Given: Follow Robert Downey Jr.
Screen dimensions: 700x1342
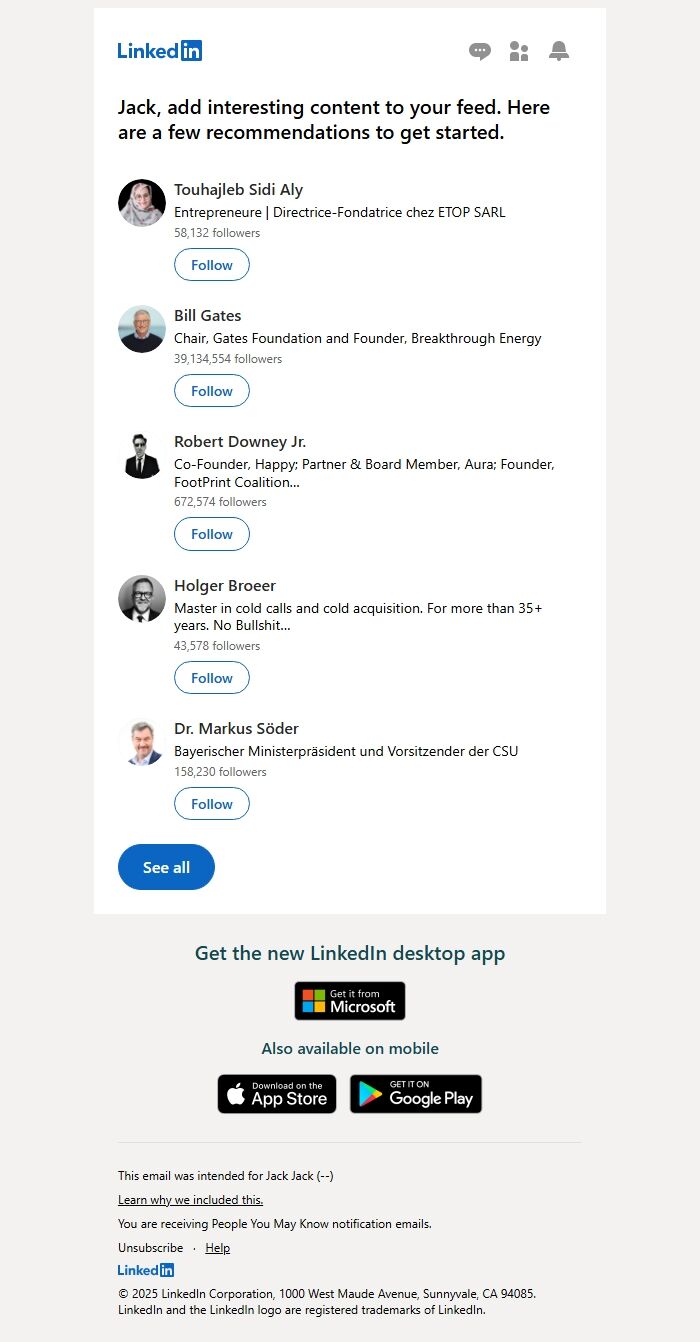Looking at the screenshot, I should pos(212,534).
